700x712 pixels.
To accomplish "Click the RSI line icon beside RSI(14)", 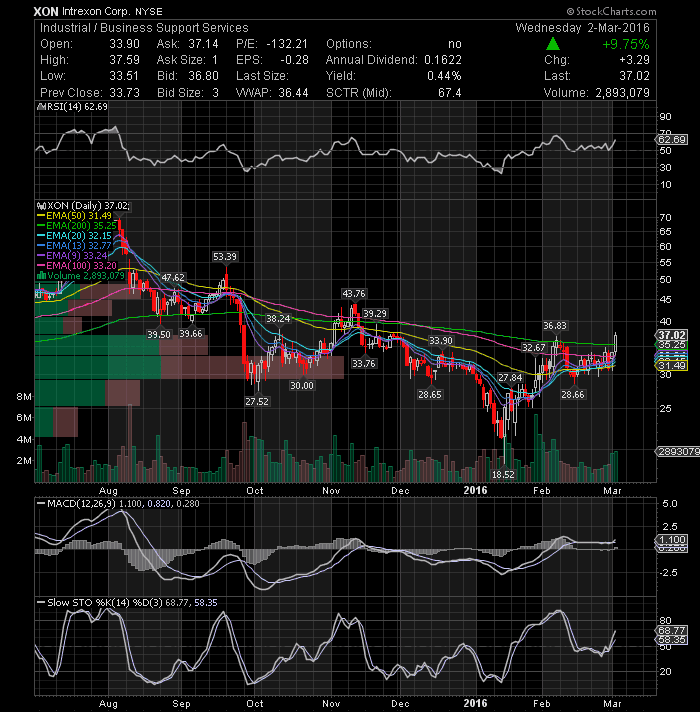I will [x=41, y=107].
